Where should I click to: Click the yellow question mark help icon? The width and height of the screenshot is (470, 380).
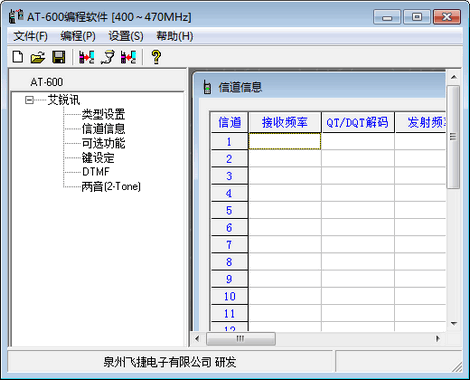156,57
